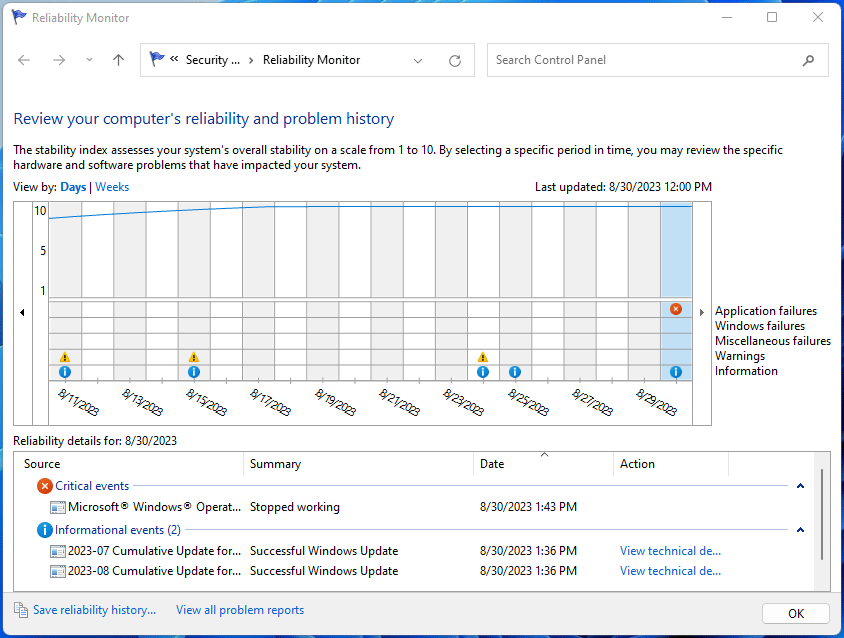This screenshot has height=638, width=844.
Task: View technical details for 2023-07 update
Action: click(670, 551)
